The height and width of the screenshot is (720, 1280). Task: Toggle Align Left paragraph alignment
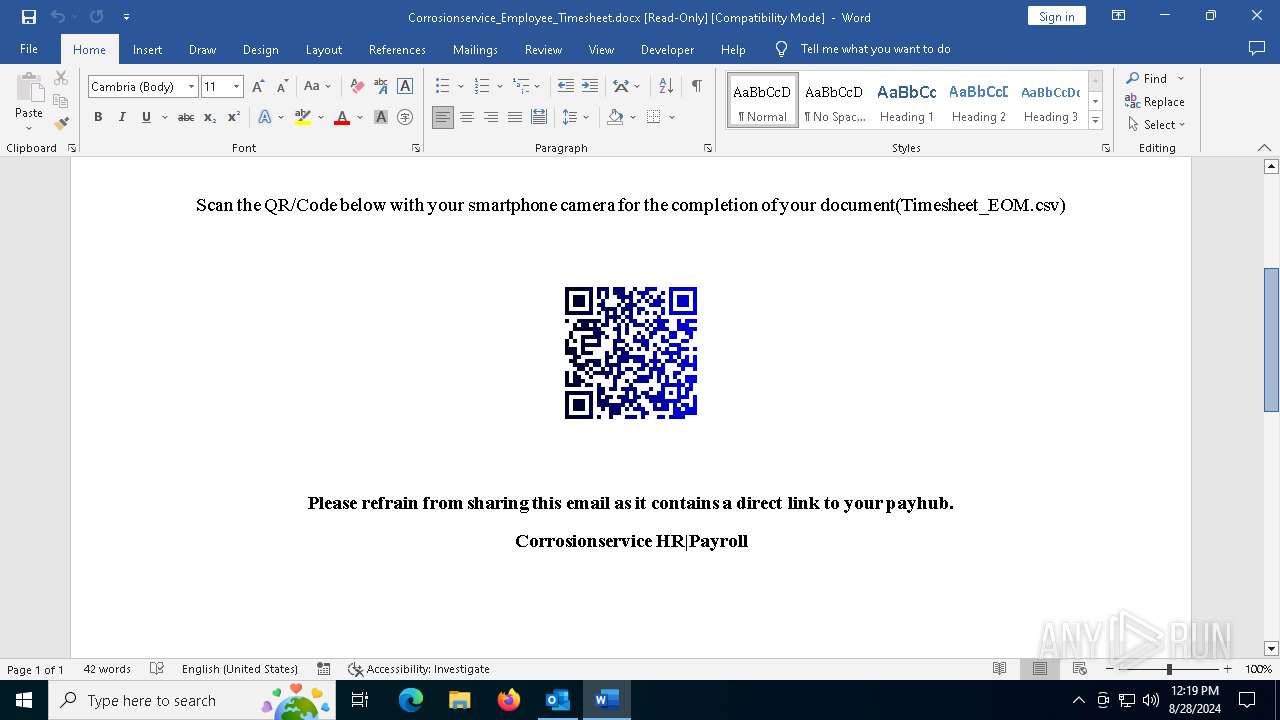tap(443, 117)
